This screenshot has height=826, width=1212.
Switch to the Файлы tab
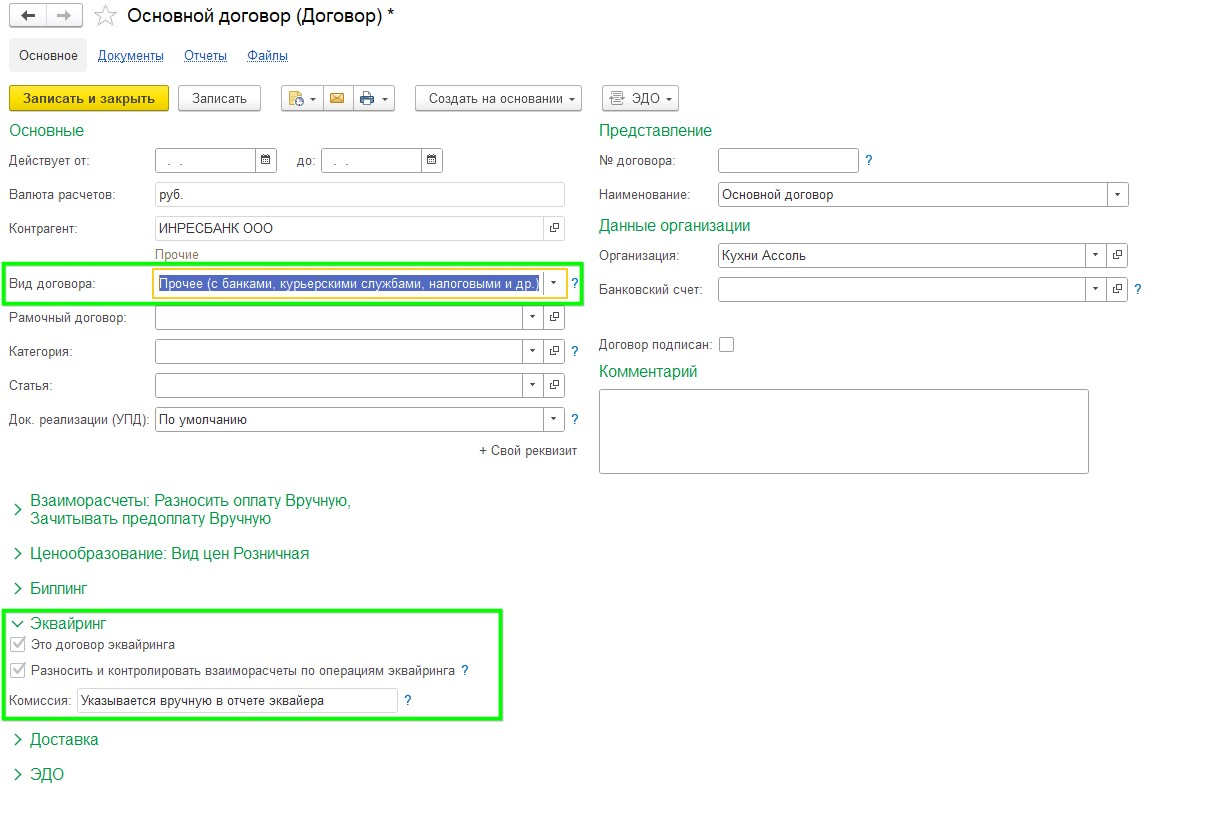tap(268, 56)
